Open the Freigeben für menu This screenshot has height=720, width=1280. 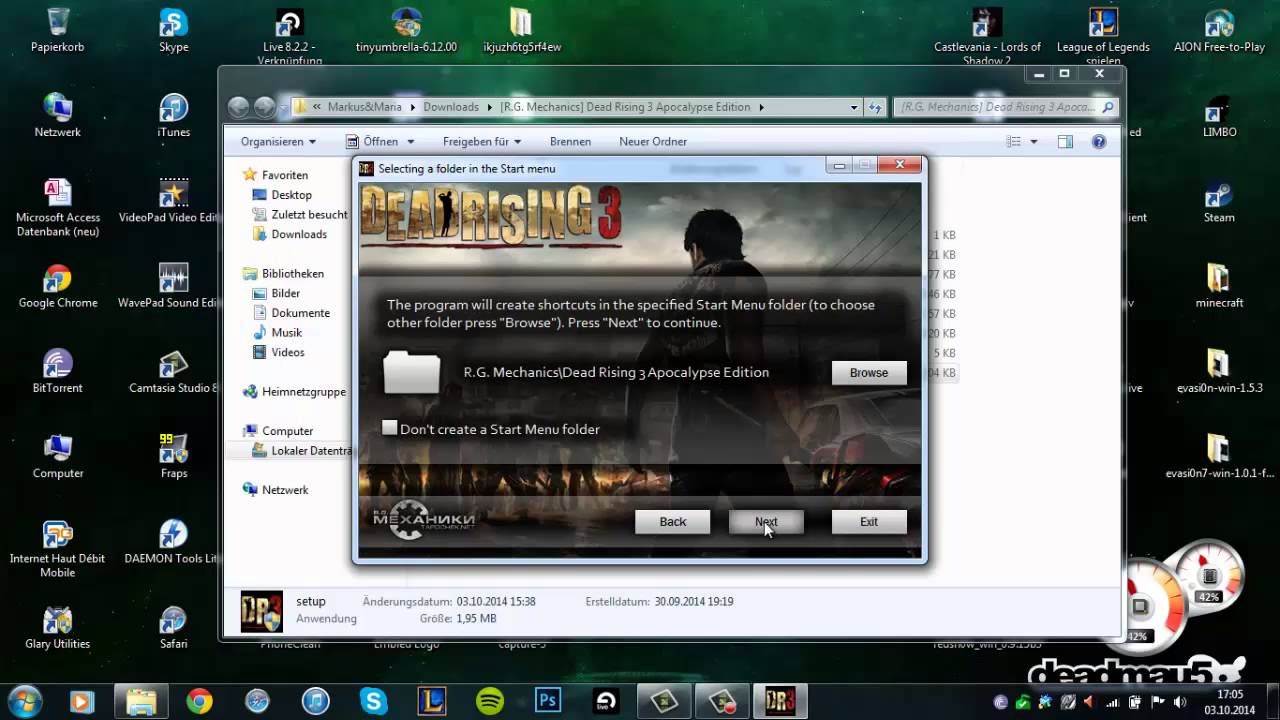pyautogui.click(x=482, y=142)
